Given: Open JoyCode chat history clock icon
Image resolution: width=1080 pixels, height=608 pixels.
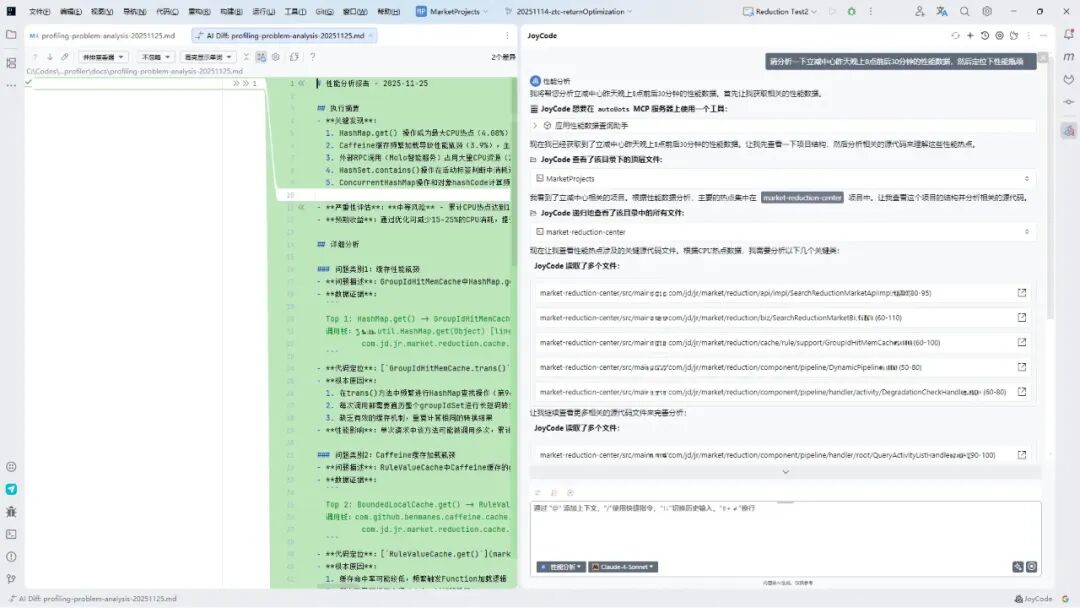Looking at the screenshot, I should (984, 35).
